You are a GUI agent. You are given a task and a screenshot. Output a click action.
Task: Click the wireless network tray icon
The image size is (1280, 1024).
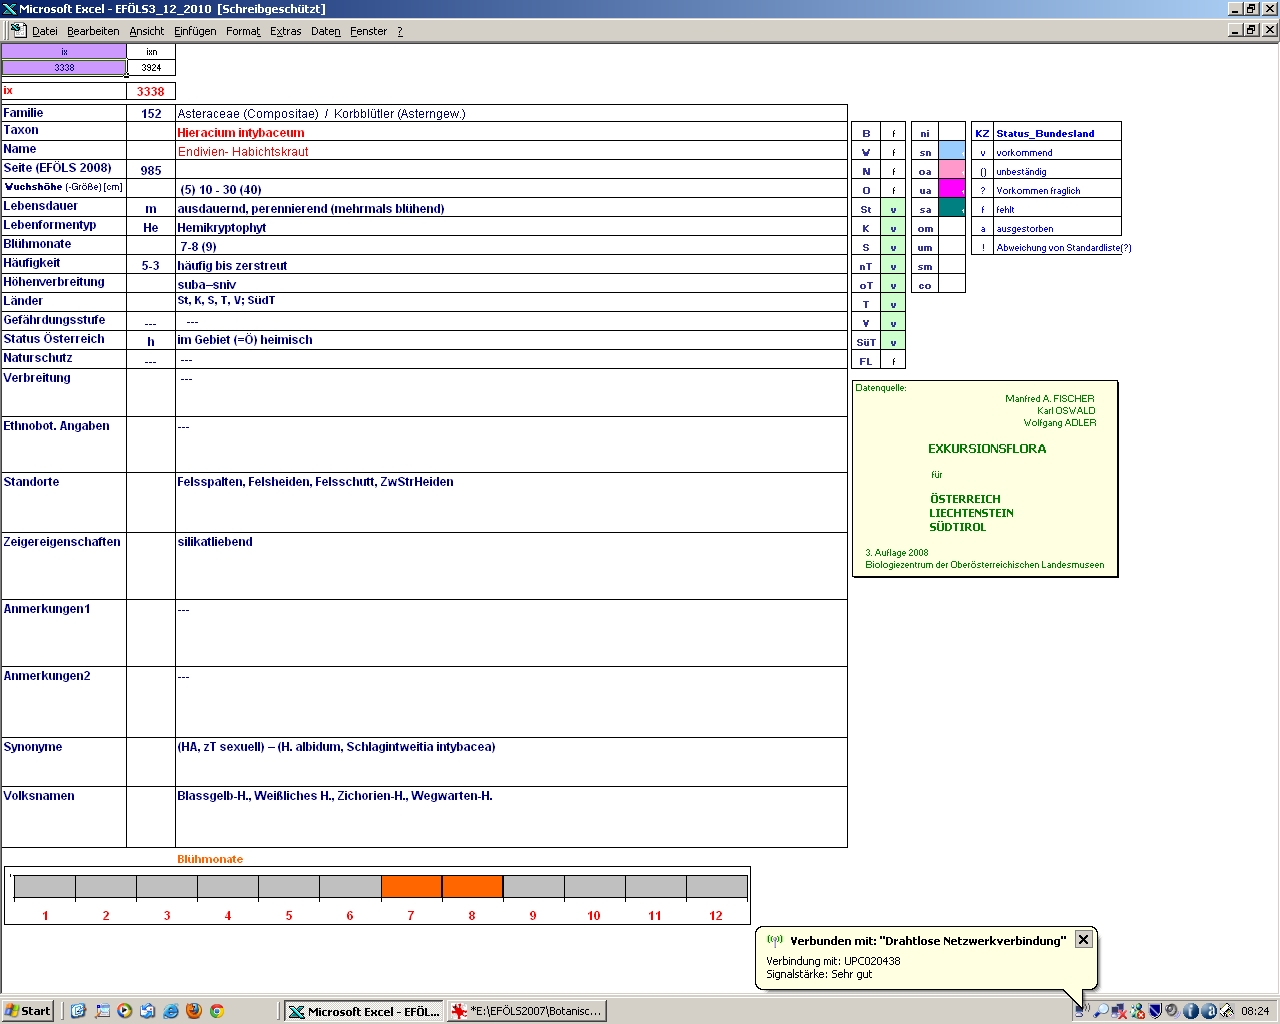[1082, 1011]
